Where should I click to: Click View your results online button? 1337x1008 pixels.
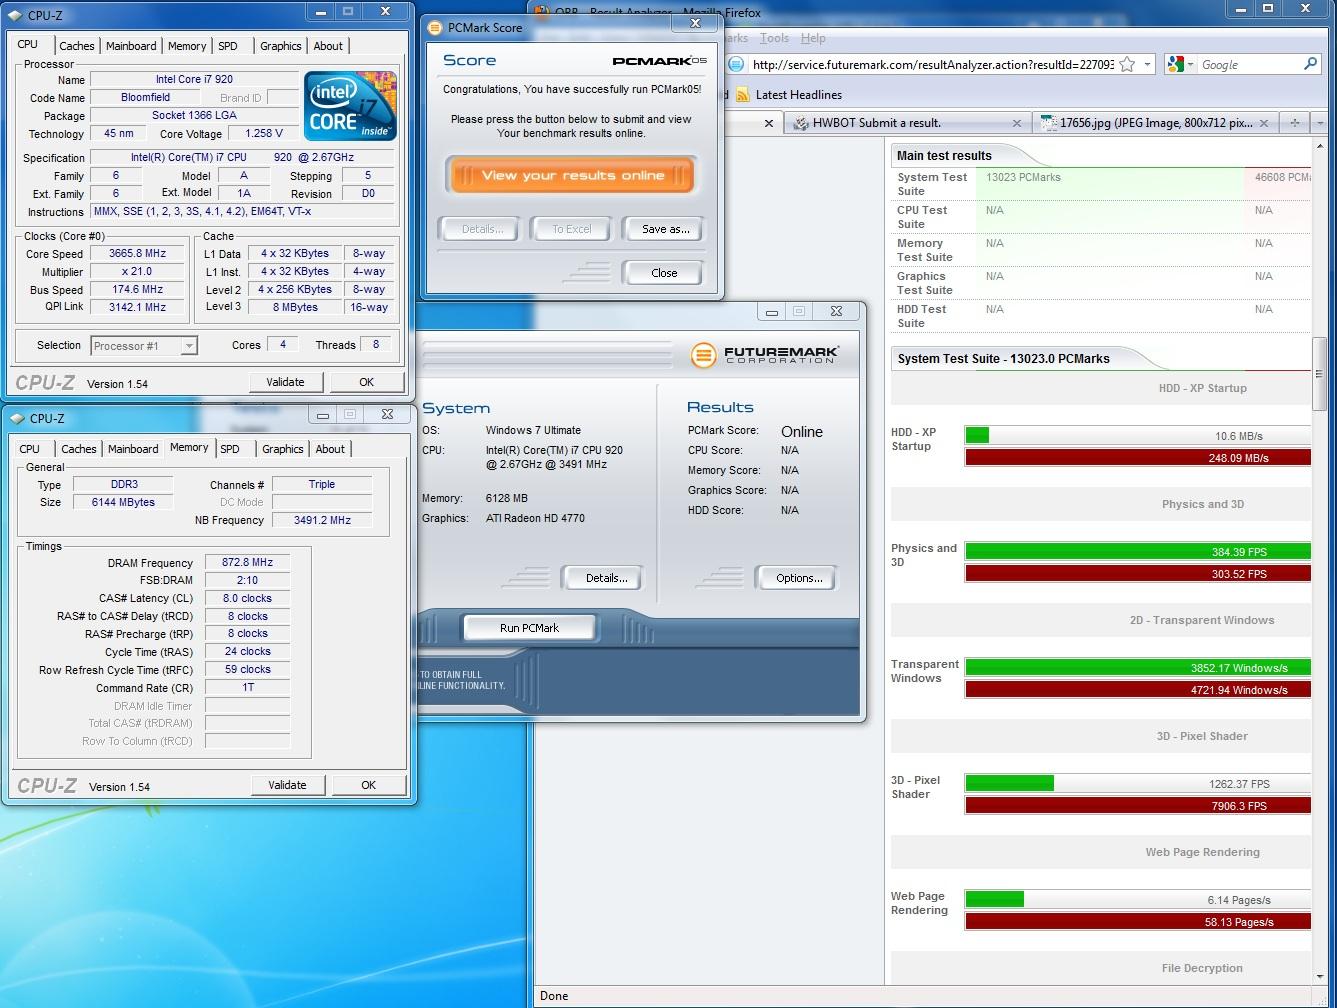click(572, 176)
